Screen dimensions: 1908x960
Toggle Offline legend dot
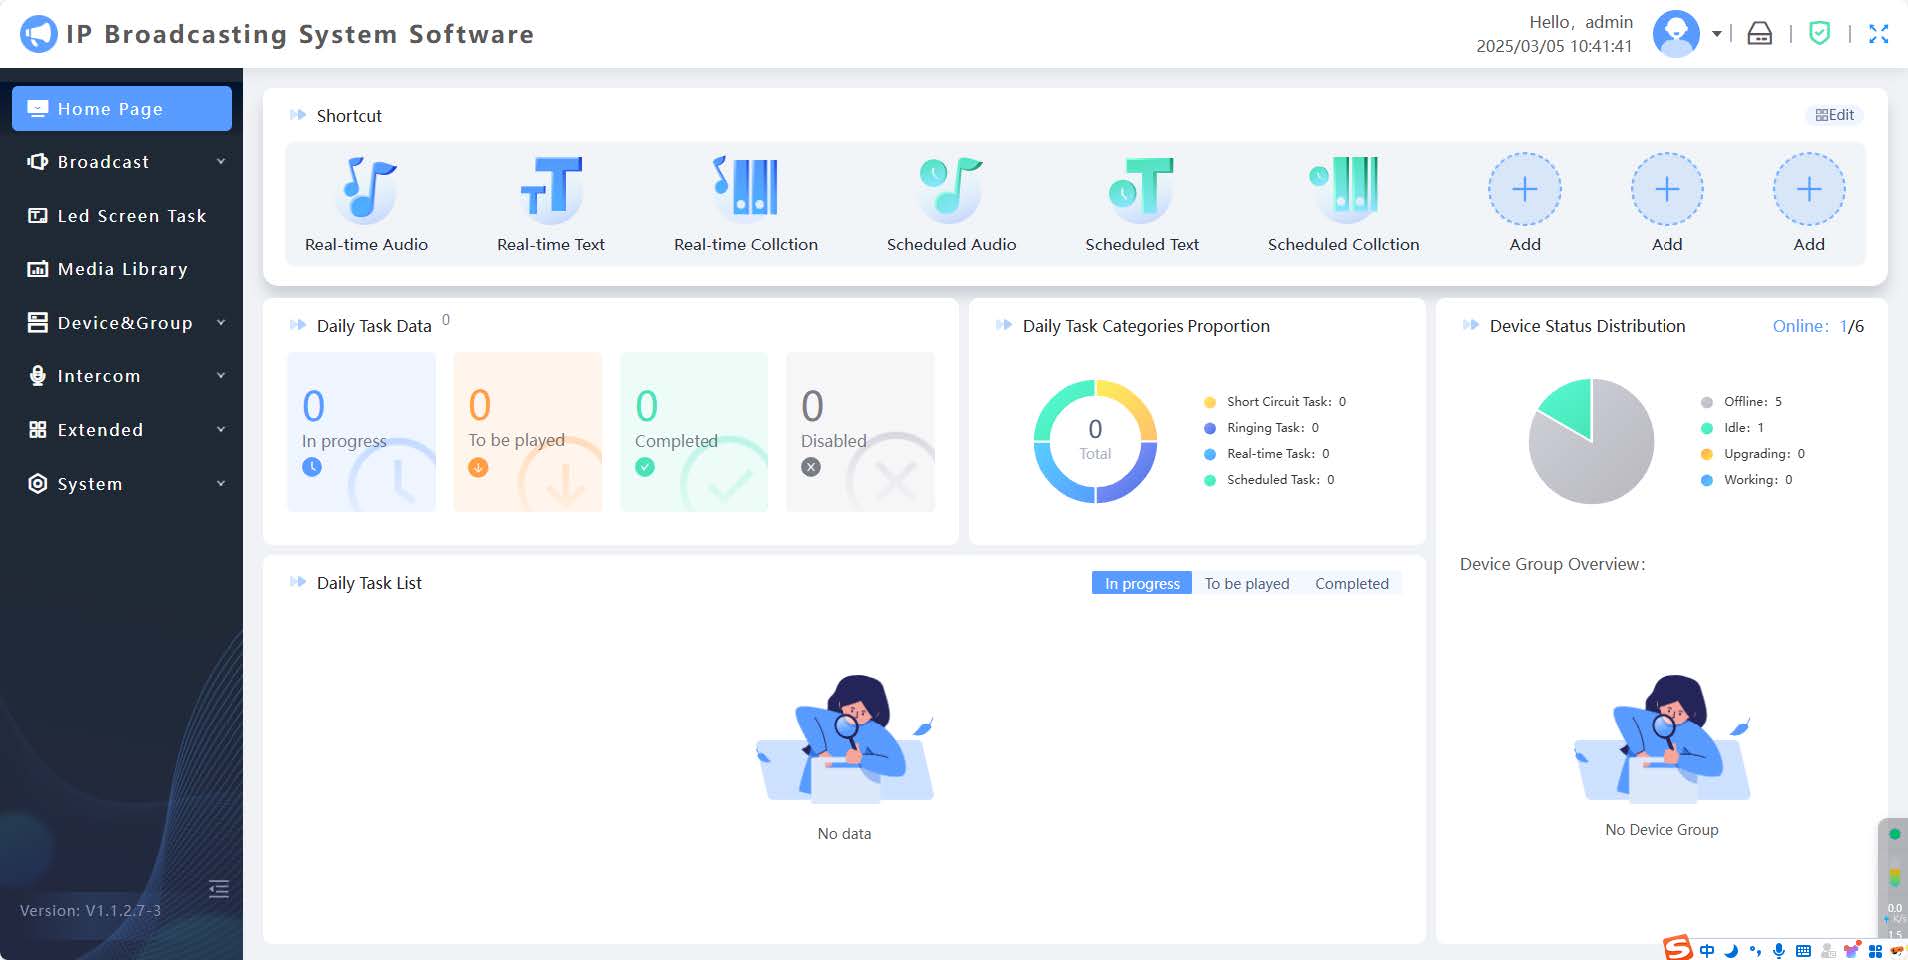coord(1707,402)
